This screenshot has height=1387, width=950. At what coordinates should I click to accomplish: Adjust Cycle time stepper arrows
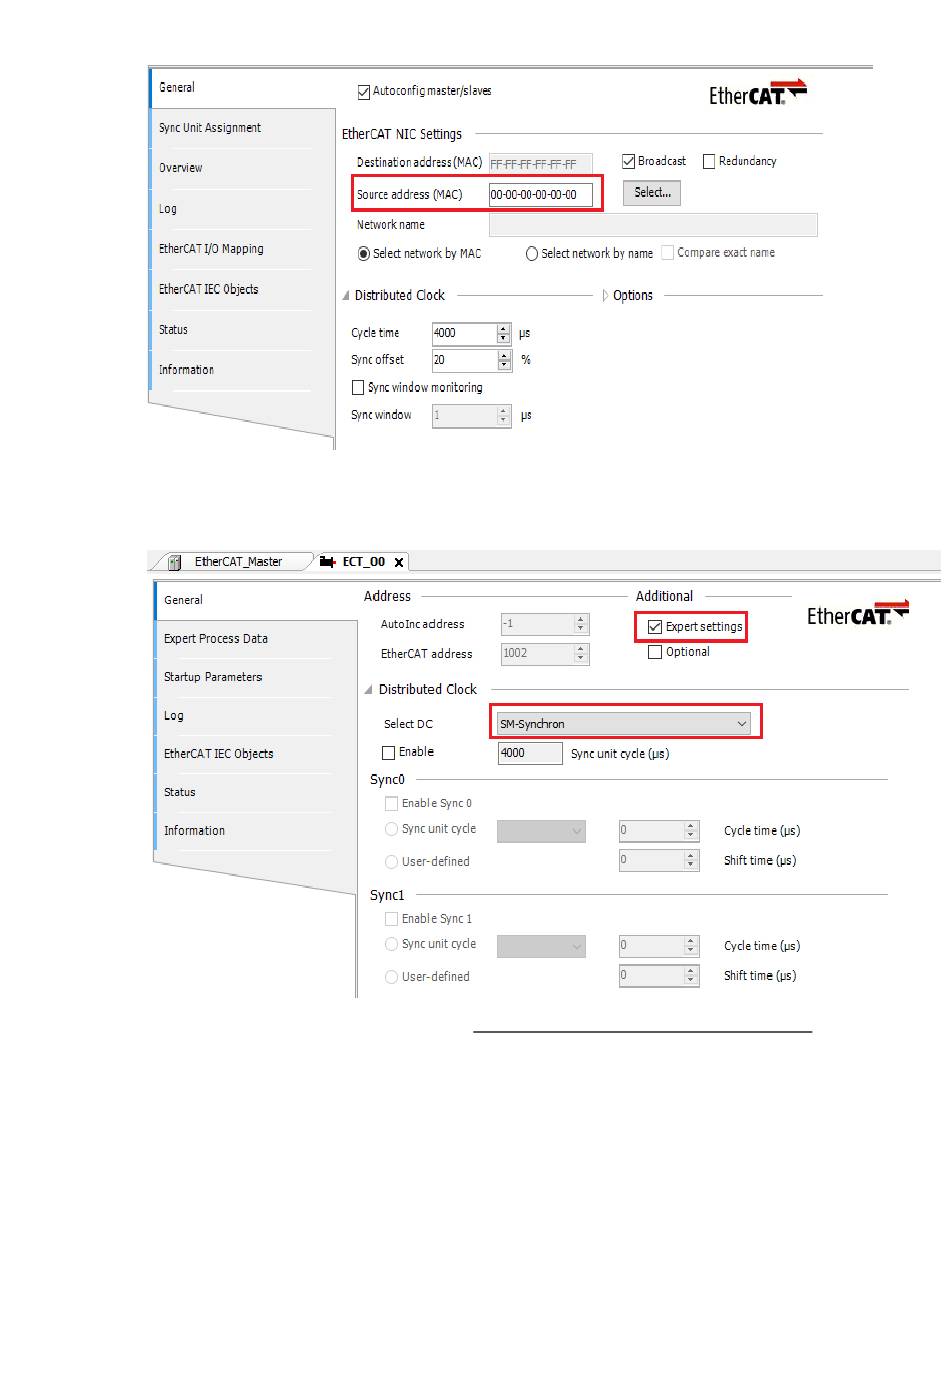(504, 333)
